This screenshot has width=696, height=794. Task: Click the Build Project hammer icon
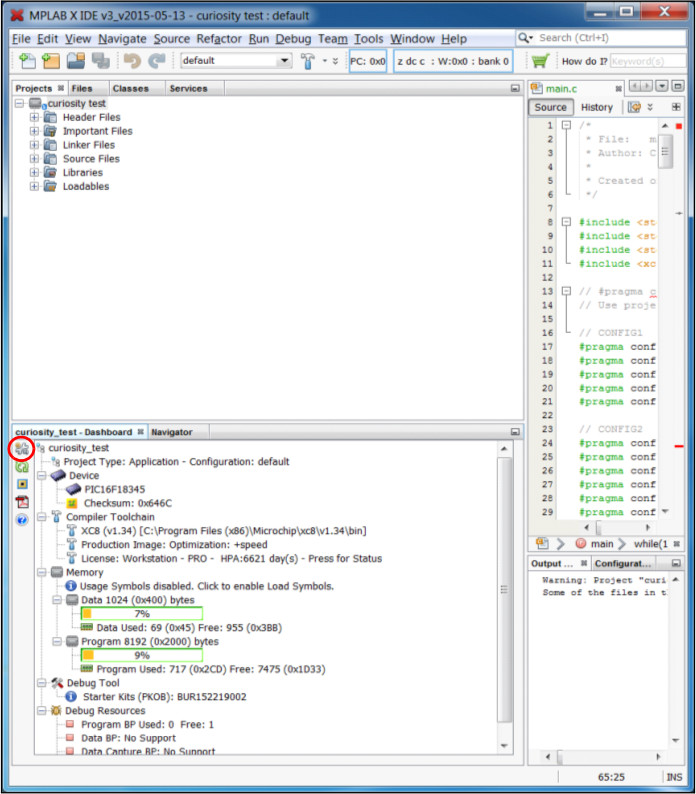point(307,61)
